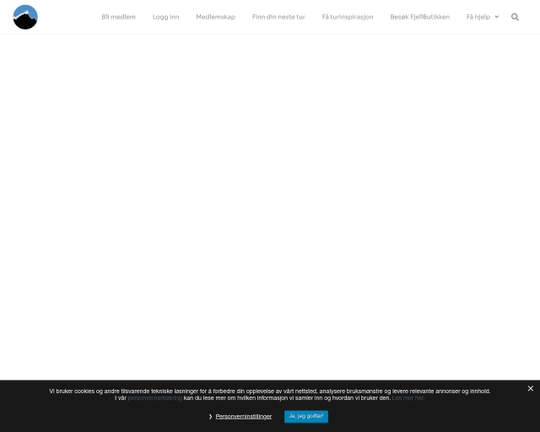Click the chevron beside Personverninnstillinger

click(210, 417)
